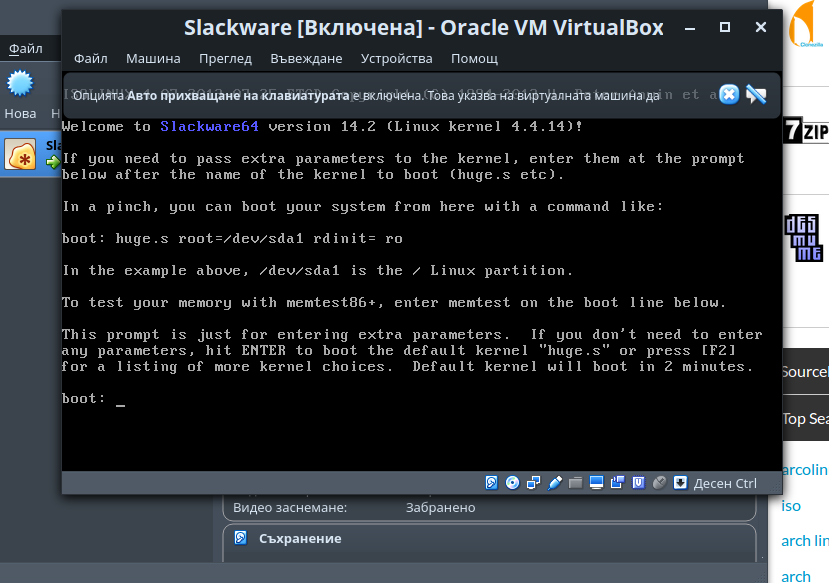Screen dimensions: 829x583
Task: Click the CPU virtualization features icon
Action: tap(639, 483)
